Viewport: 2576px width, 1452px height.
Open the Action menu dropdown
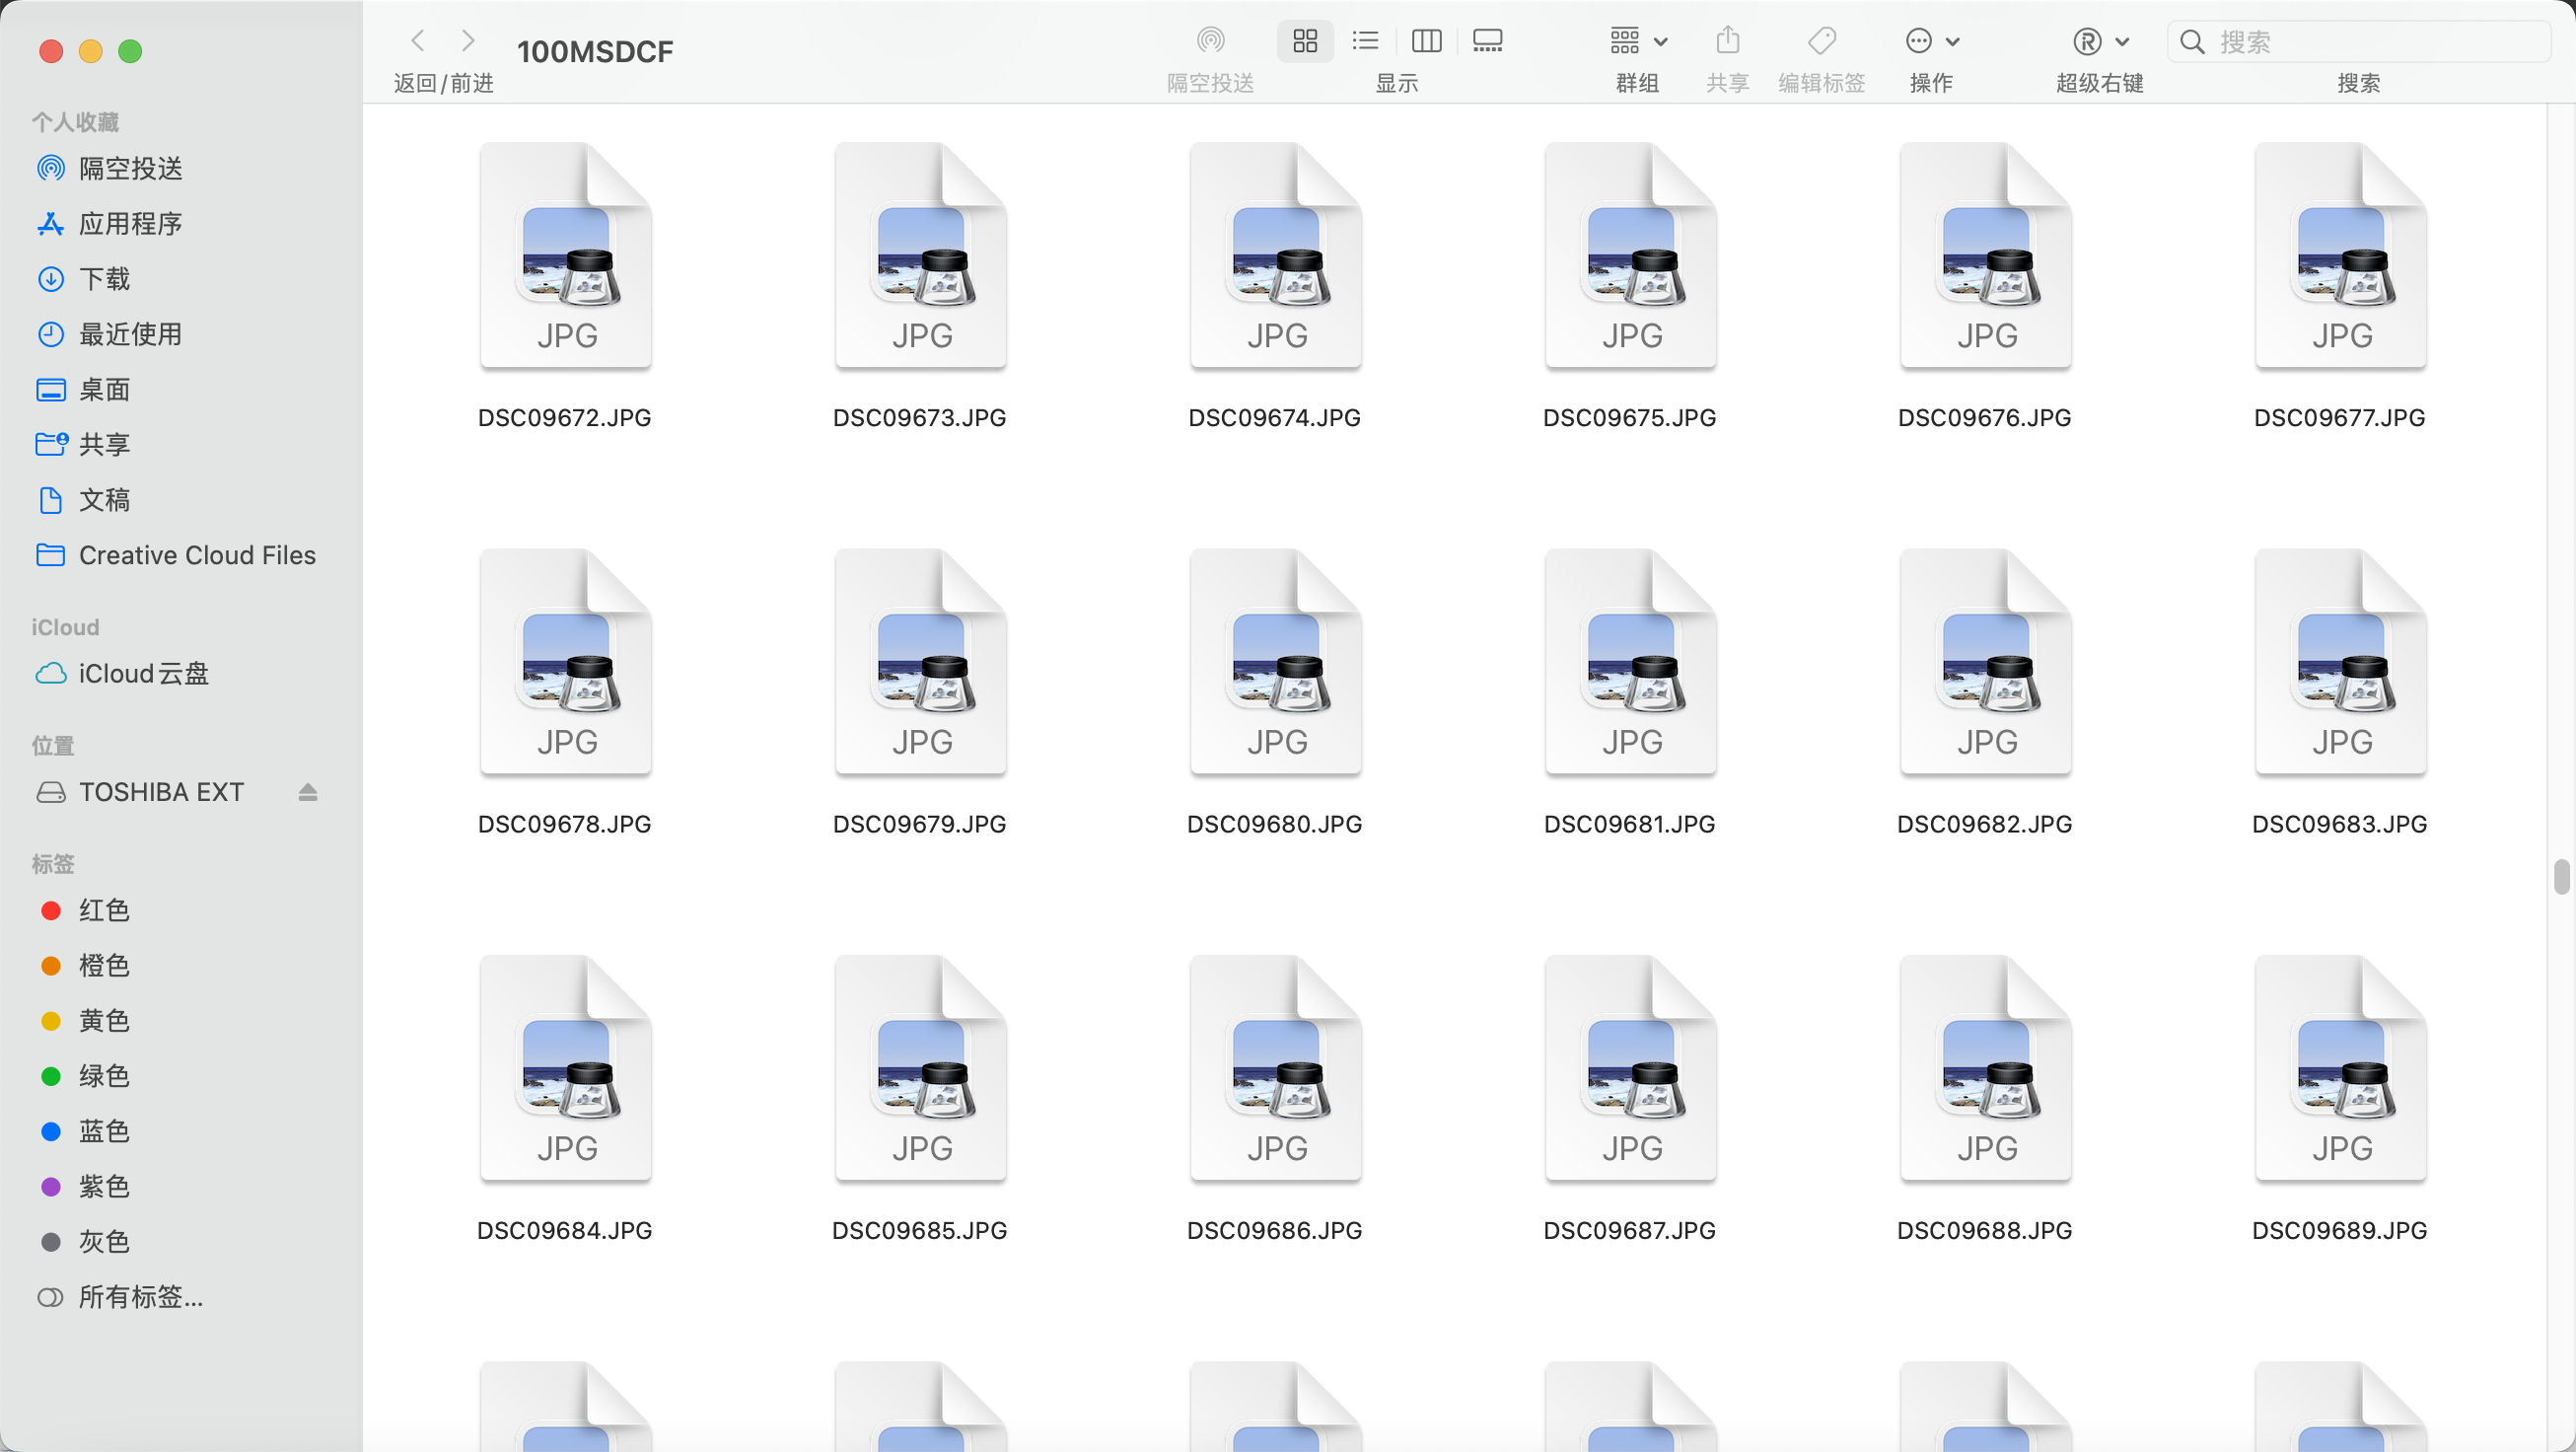pos(1931,41)
